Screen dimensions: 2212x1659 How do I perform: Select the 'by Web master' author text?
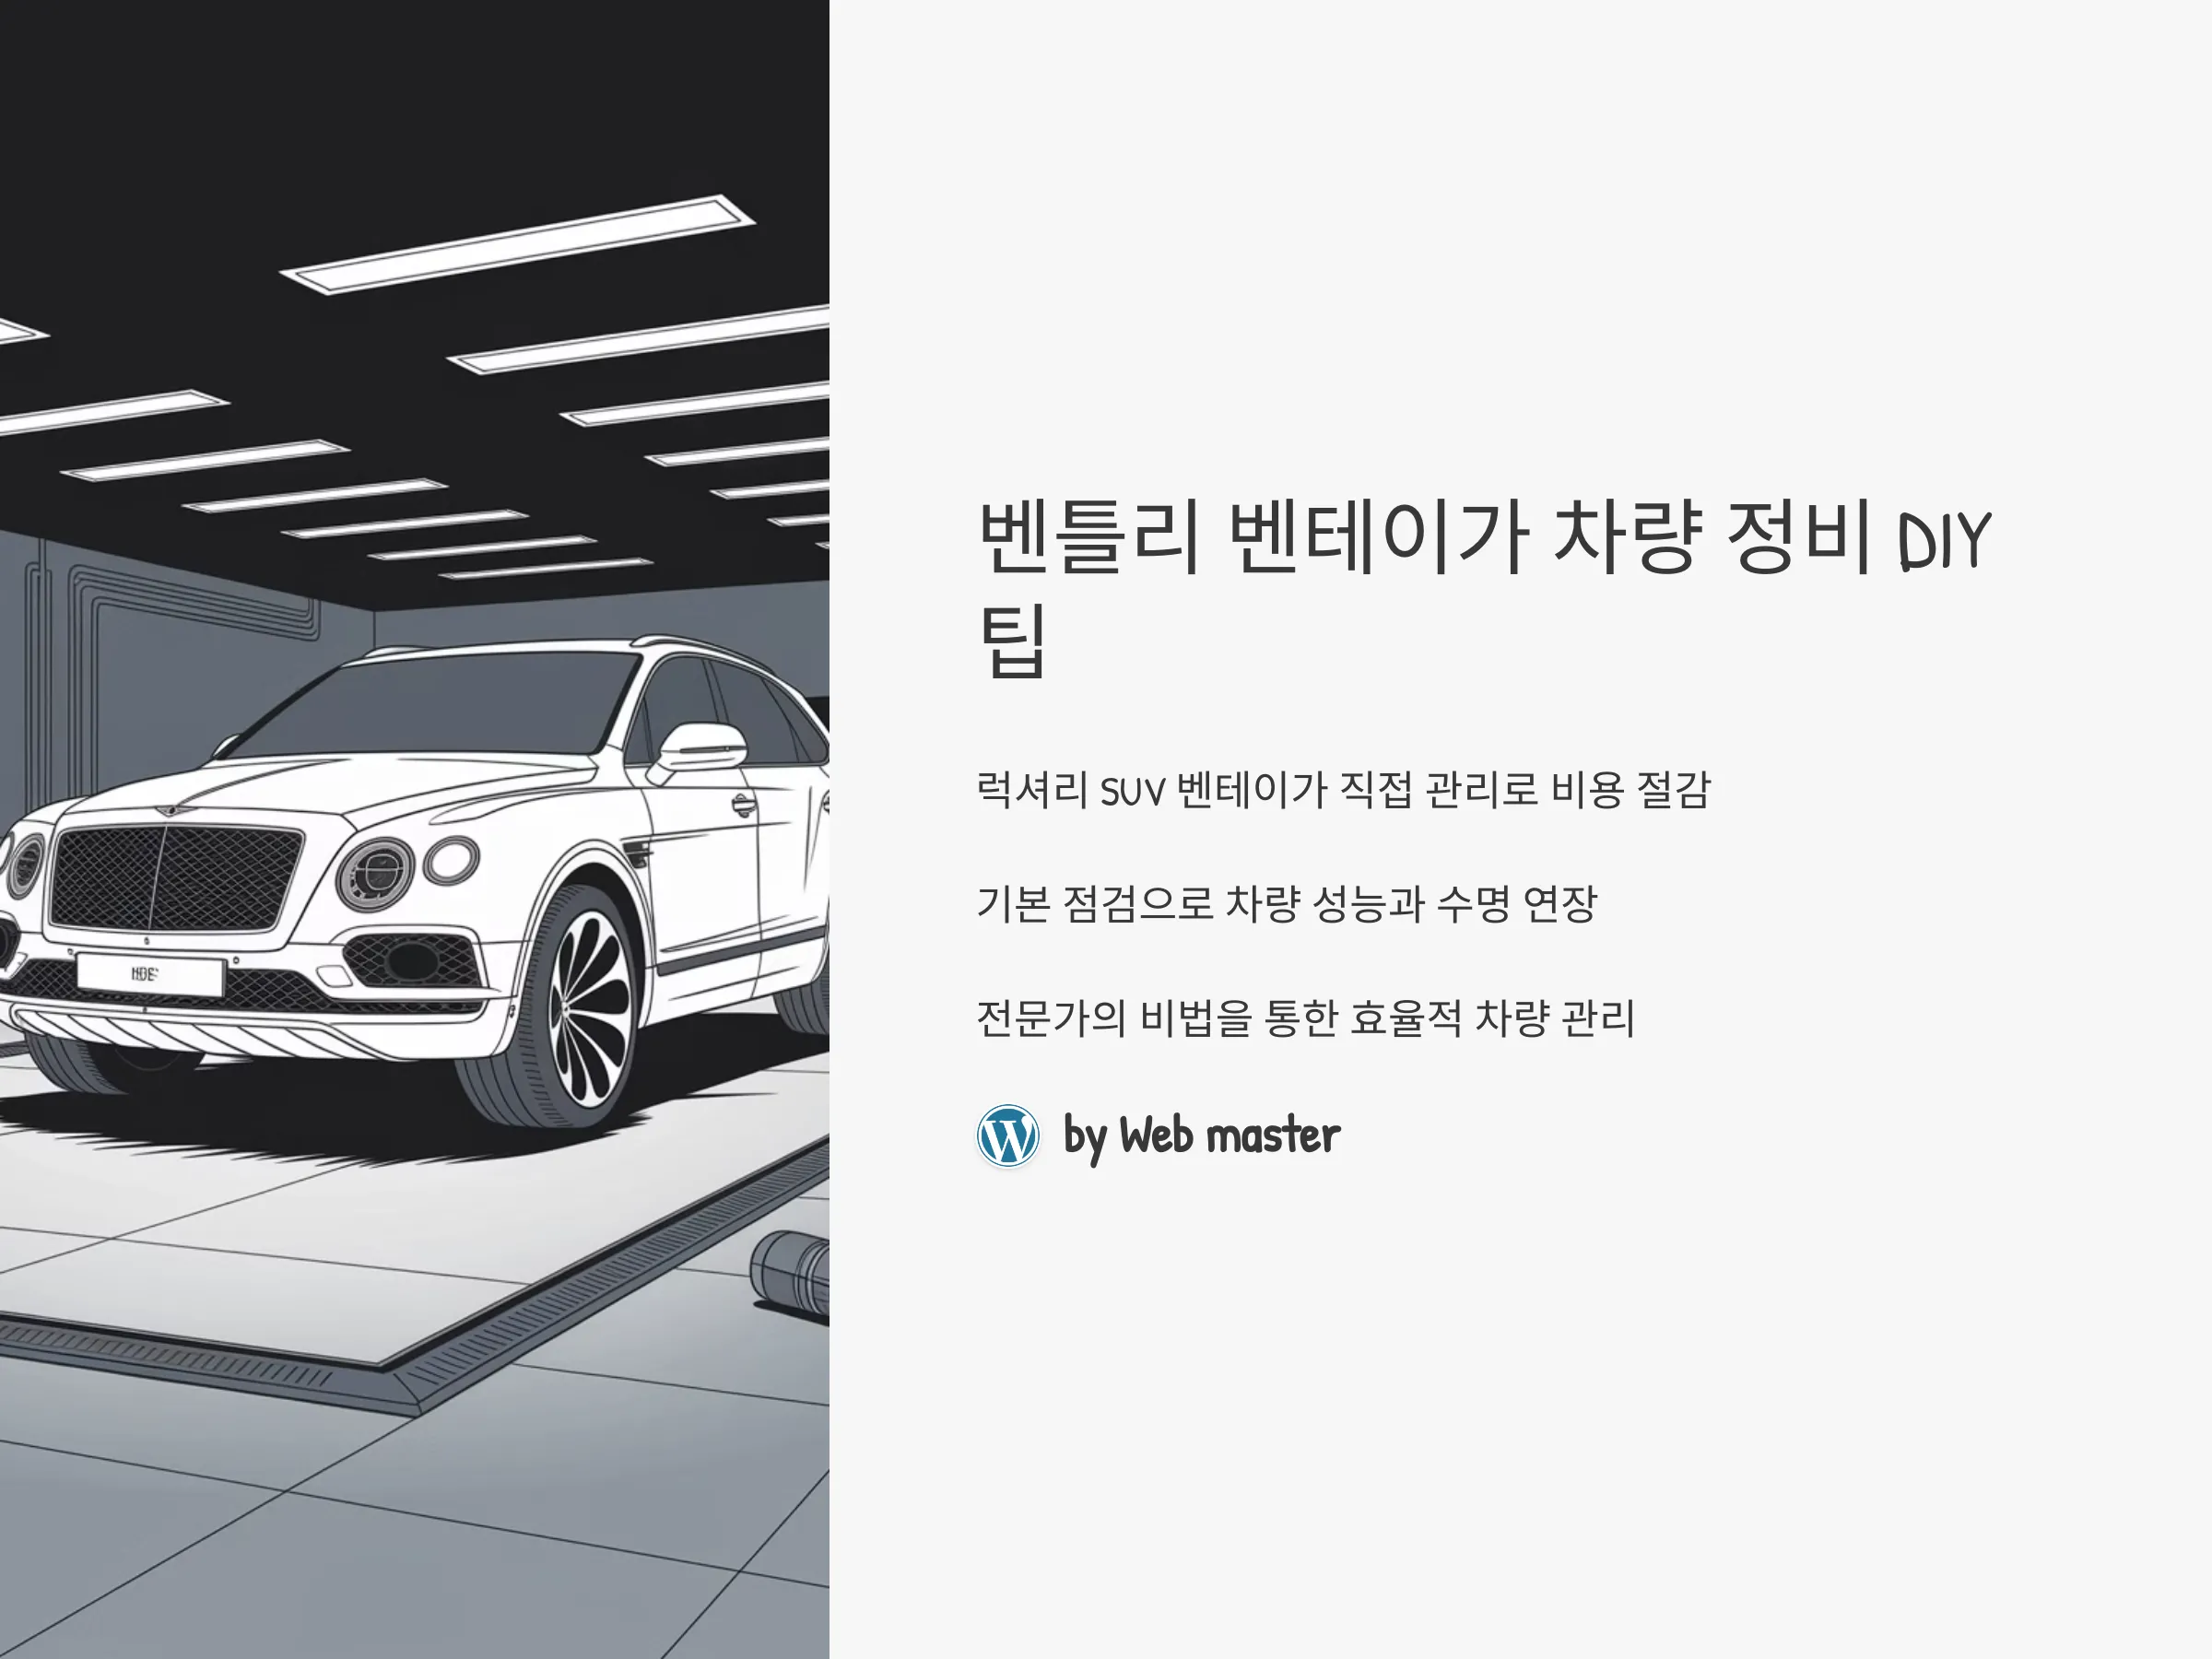1201,1136
